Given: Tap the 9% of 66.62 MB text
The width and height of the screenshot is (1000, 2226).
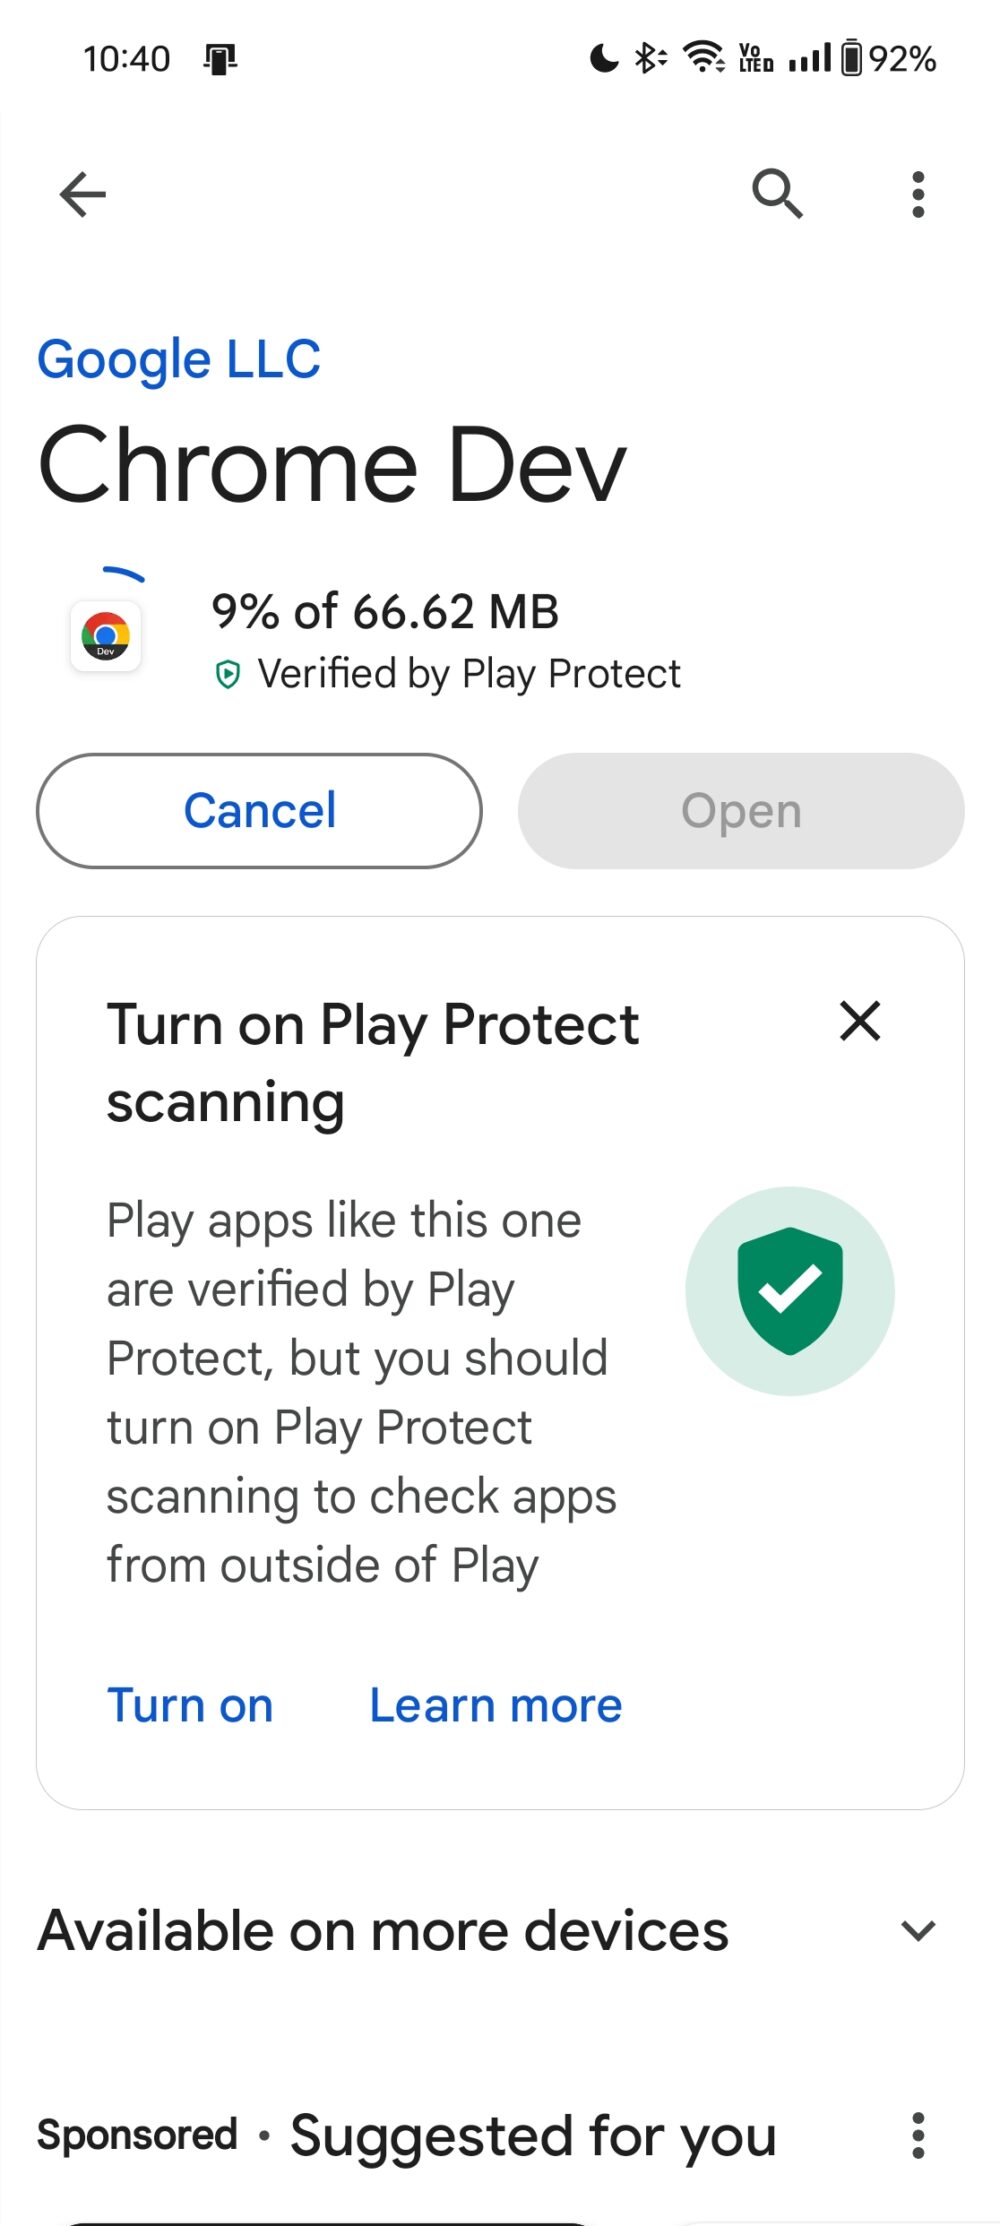Looking at the screenshot, I should (385, 611).
